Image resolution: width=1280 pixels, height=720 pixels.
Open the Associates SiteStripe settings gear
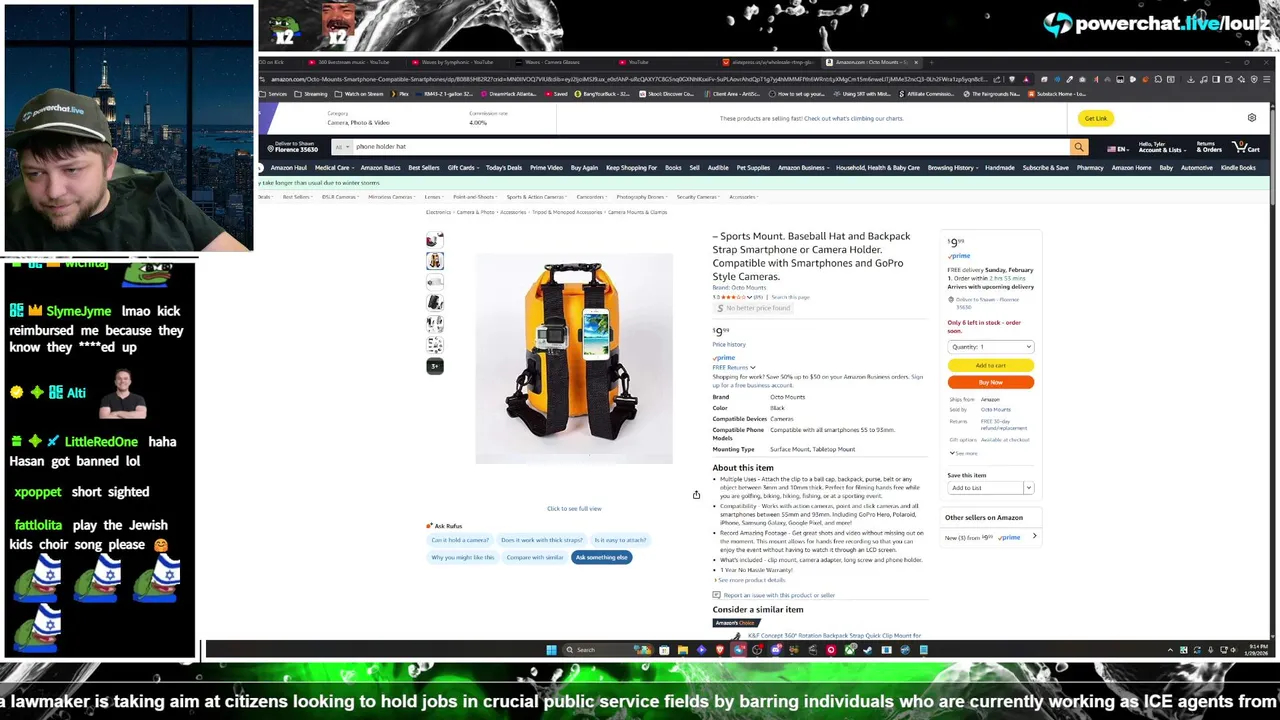point(1251,118)
